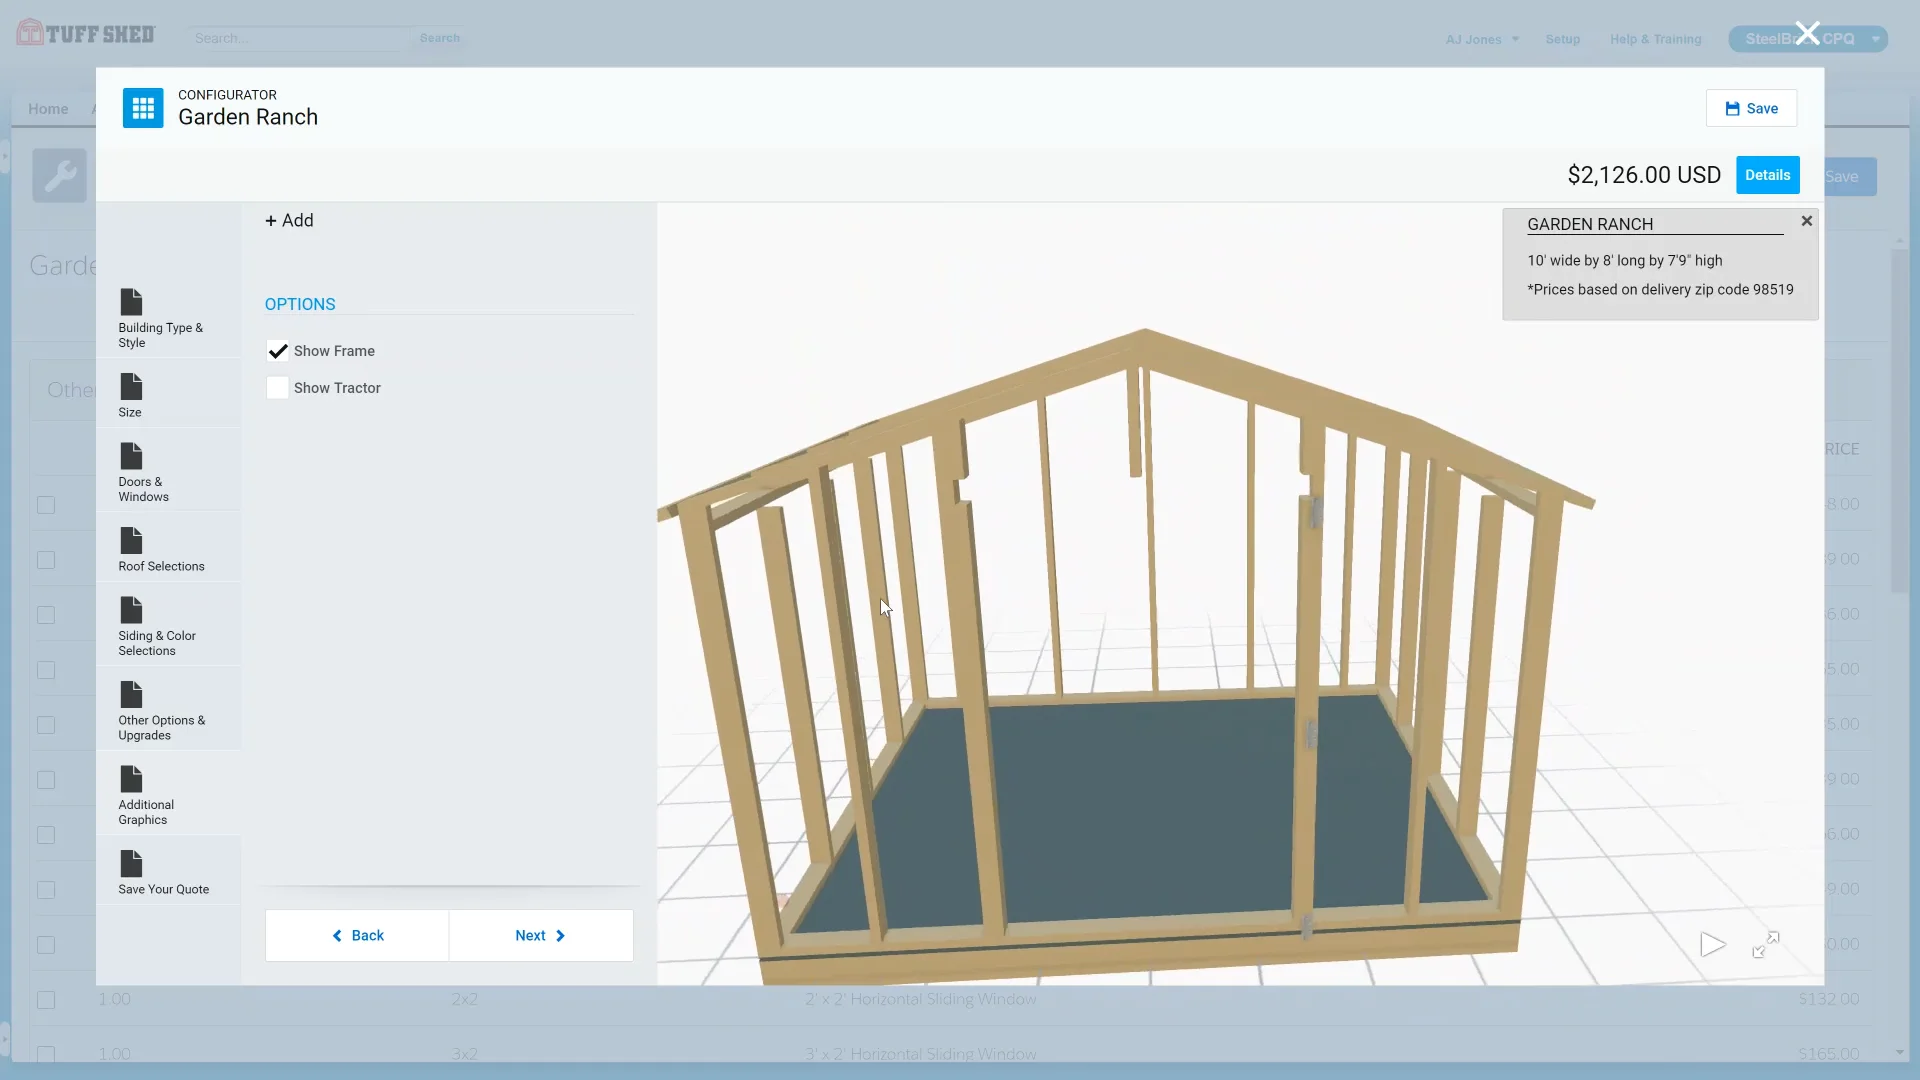Open Building Type & Style step

pyautogui.click(x=168, y=319)
